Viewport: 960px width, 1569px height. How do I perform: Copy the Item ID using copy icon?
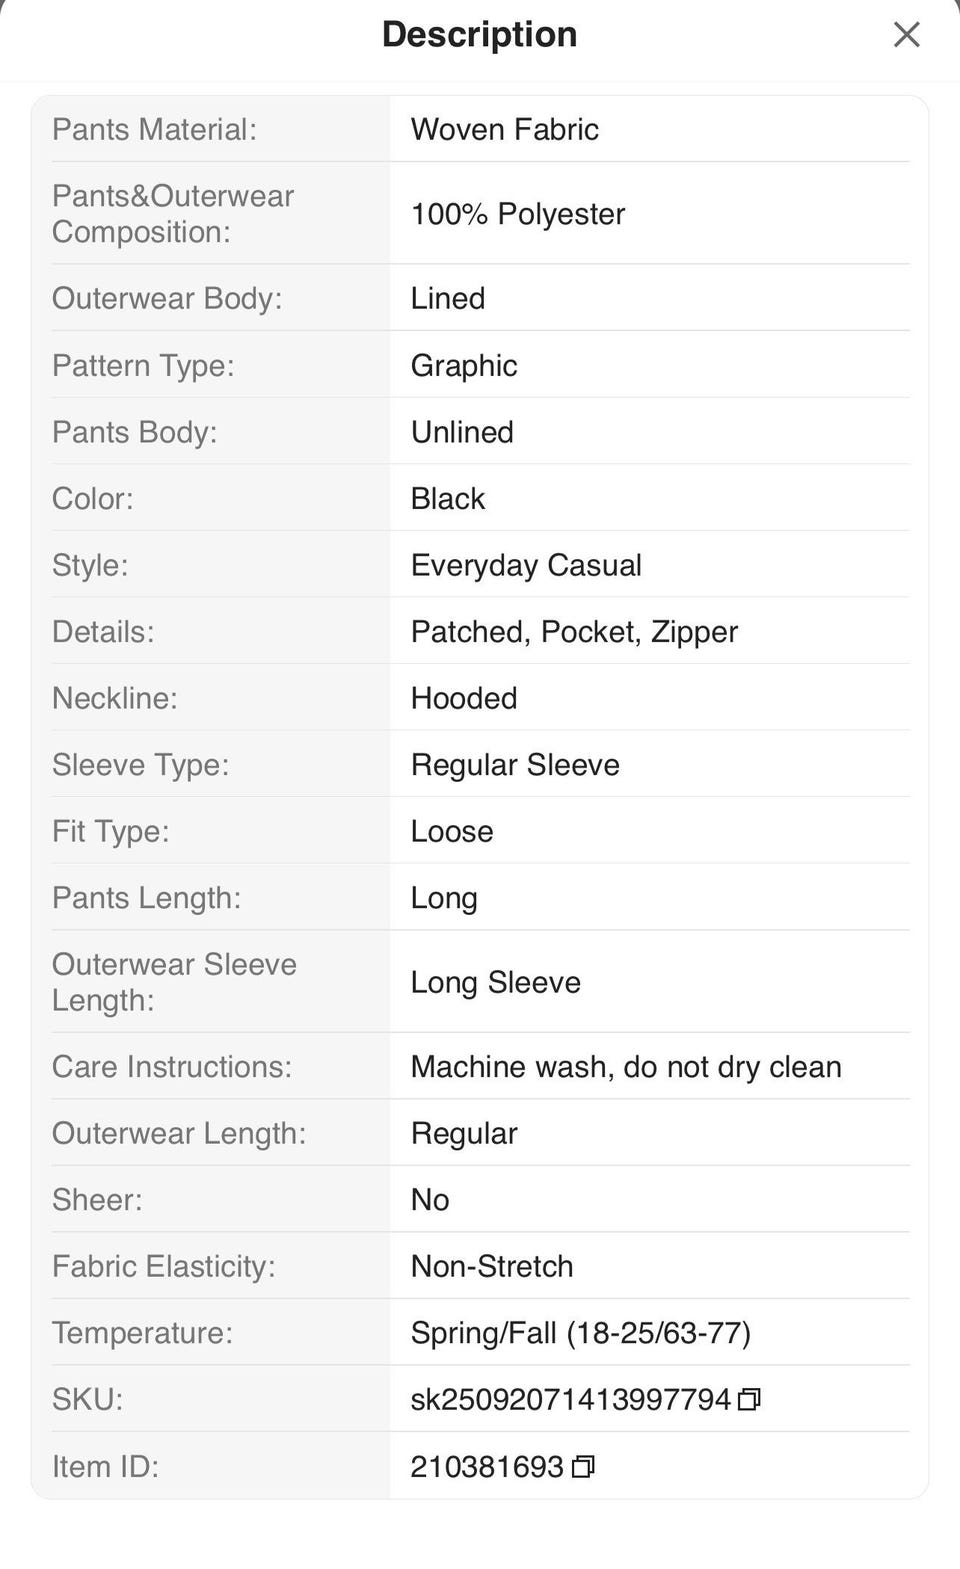[x=583, y=1467]
